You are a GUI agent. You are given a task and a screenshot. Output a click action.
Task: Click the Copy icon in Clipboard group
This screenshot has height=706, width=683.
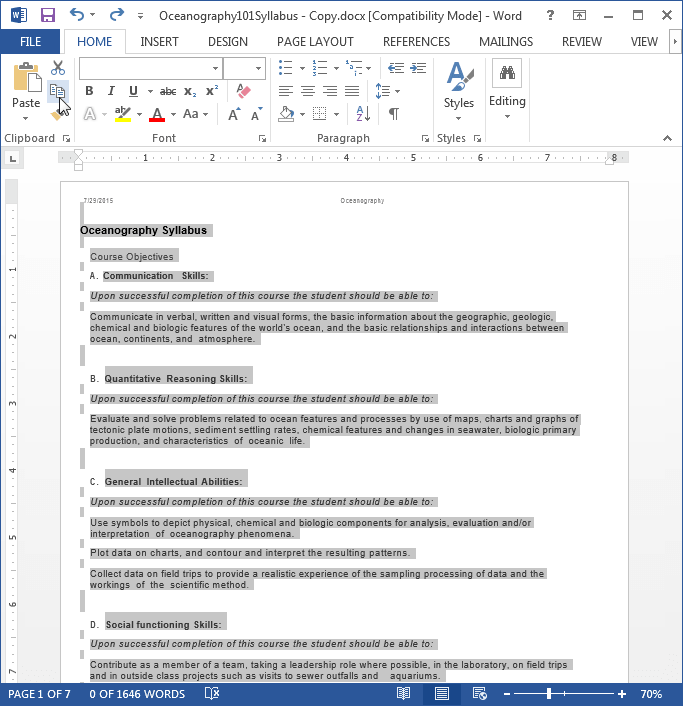pos(58,91)
